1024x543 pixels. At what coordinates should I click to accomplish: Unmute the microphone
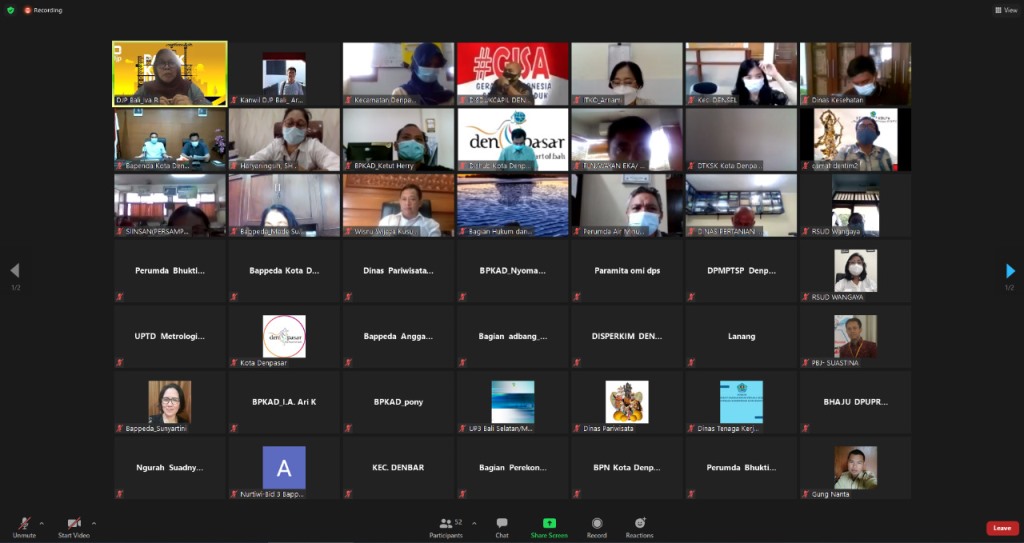click(23, 525)
